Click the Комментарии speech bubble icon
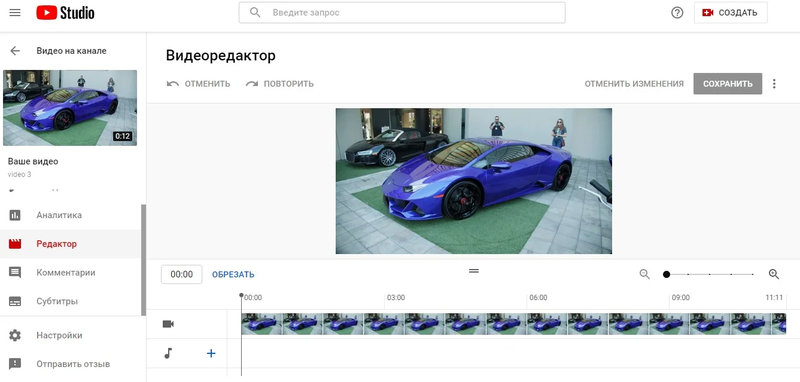 [x=15, y=272]
